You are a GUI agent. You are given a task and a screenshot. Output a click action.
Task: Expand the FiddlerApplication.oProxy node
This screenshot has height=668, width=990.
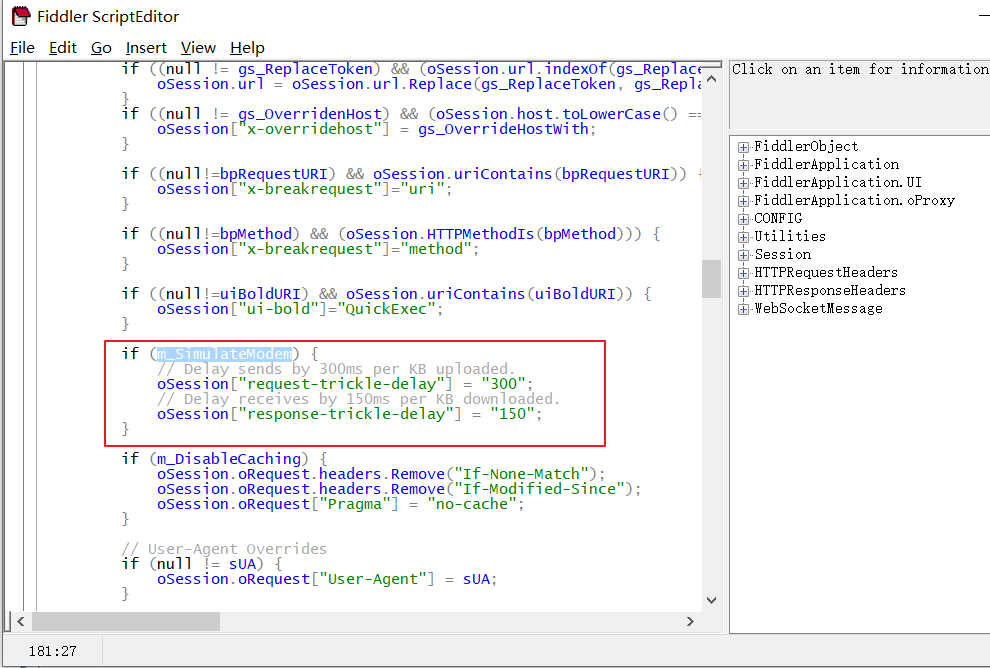tap(743, 201)
